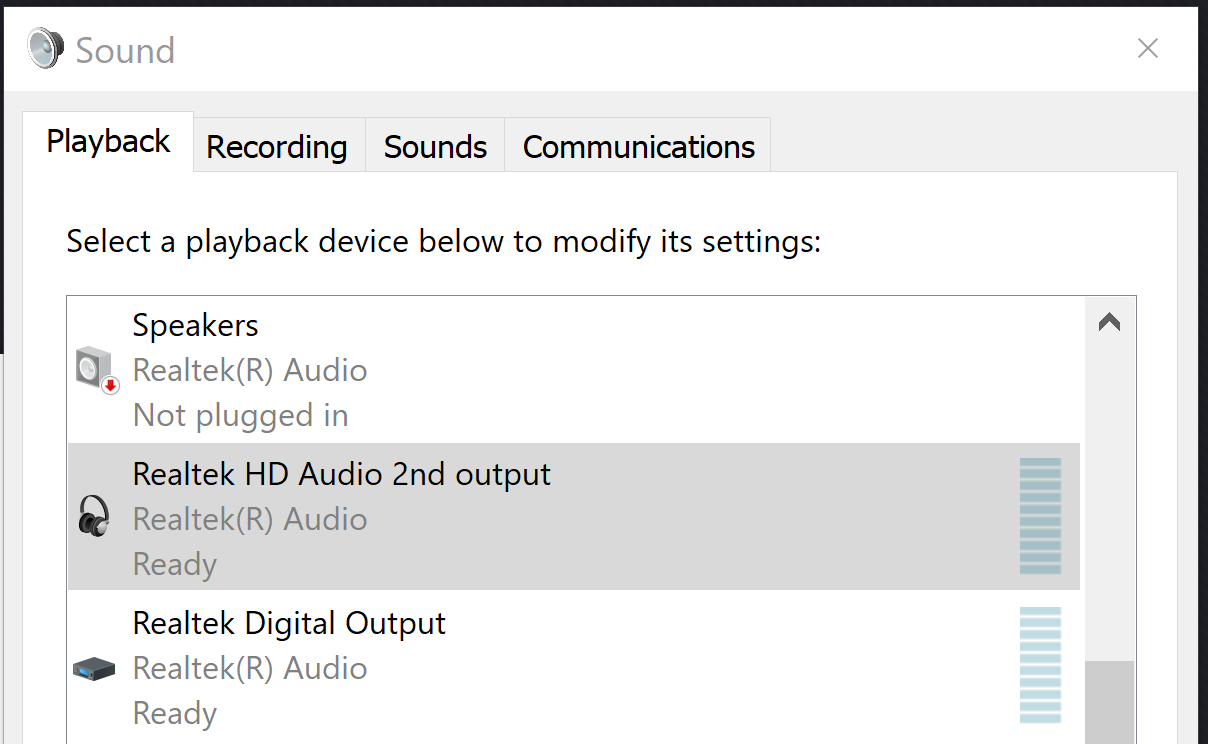Click the Realtek Digital Output device icon

(94, 668)
